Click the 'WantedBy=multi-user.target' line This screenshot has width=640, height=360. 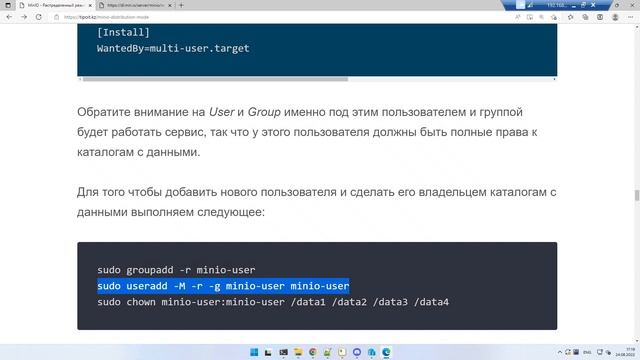pos(173,48)
